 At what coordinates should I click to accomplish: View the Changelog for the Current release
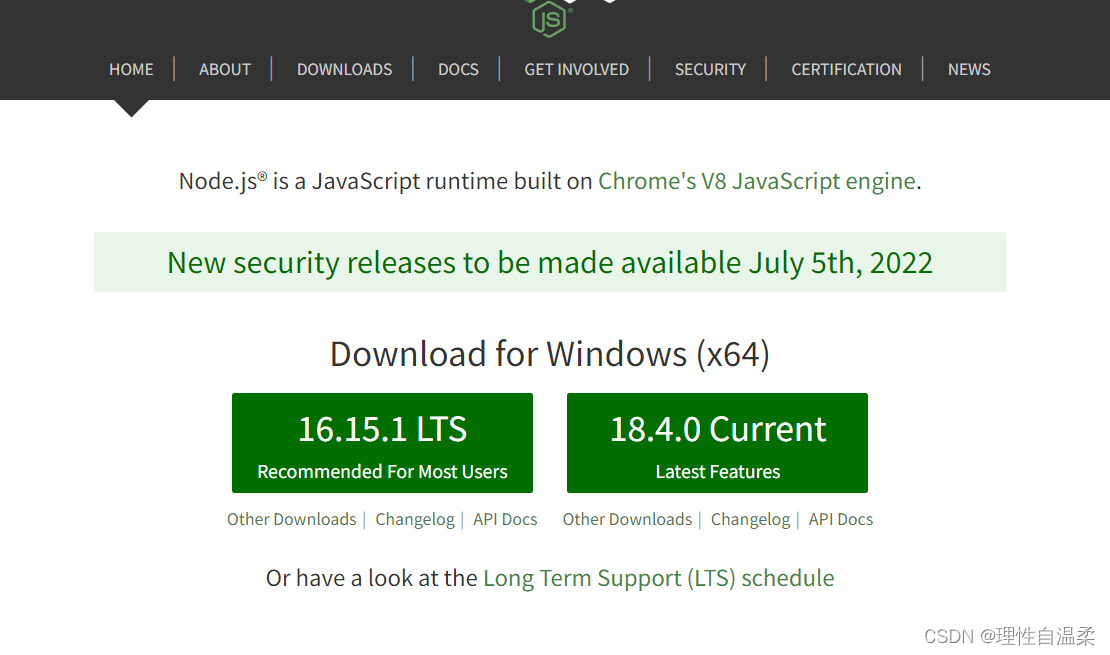(750, 519)
